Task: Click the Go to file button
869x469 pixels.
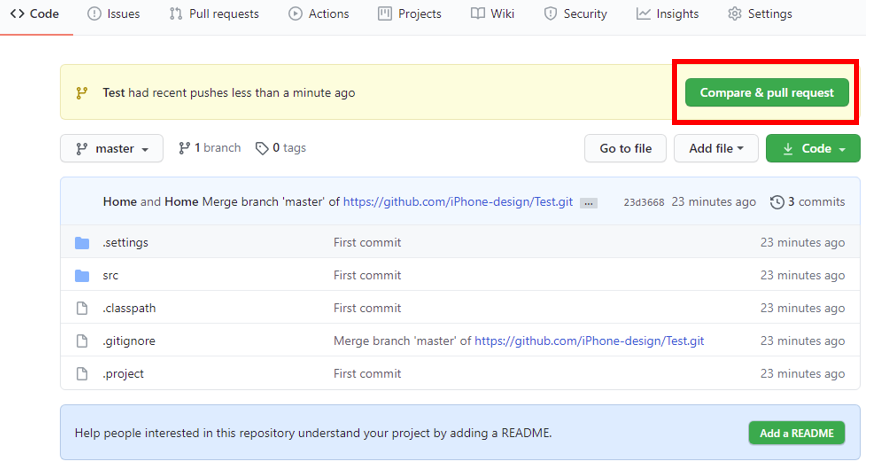Action: [625, 149]
